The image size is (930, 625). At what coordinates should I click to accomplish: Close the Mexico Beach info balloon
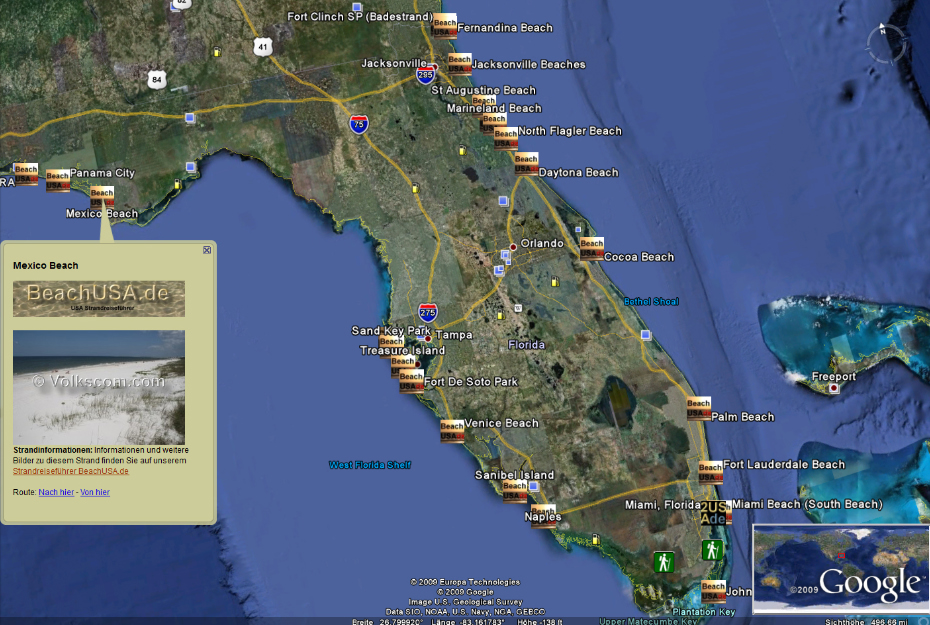[x=207, y=250]
